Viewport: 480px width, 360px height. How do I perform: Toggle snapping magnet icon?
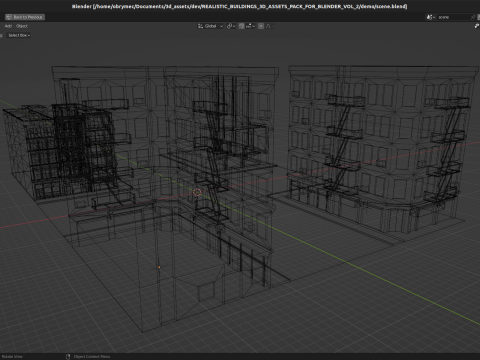click(241, 26)
